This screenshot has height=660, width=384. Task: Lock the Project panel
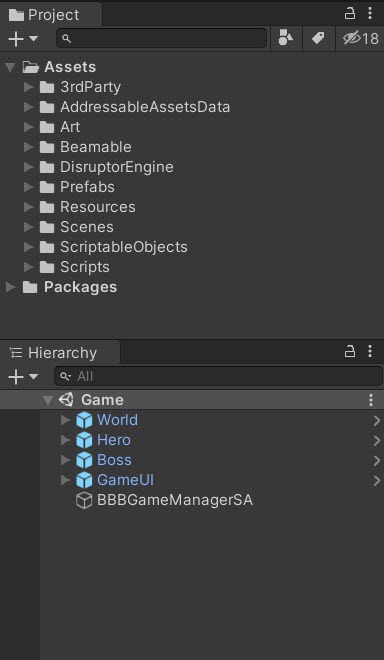pos(350,13)
